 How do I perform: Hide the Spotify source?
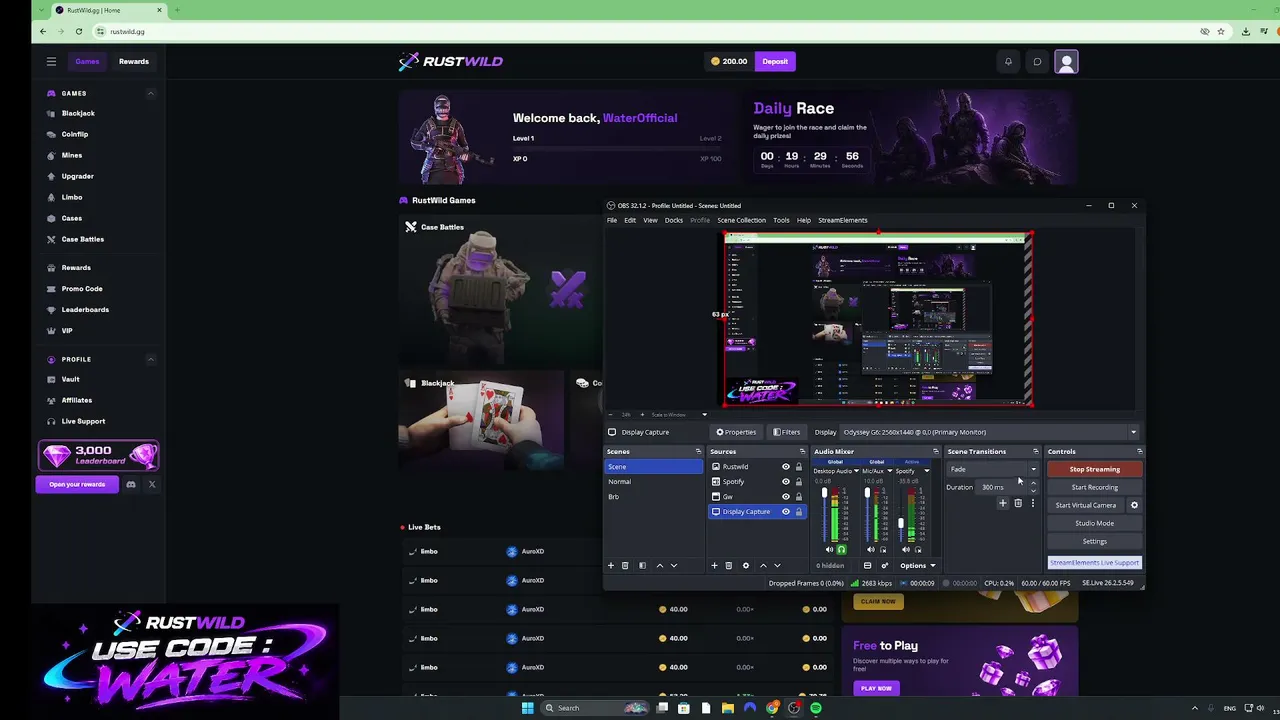(786, 482)
